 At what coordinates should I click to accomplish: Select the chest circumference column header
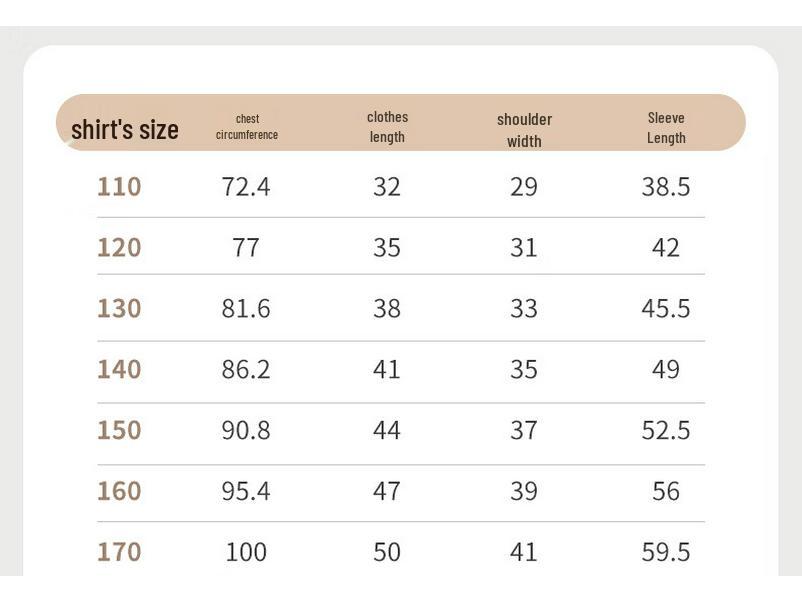(247, 127)
